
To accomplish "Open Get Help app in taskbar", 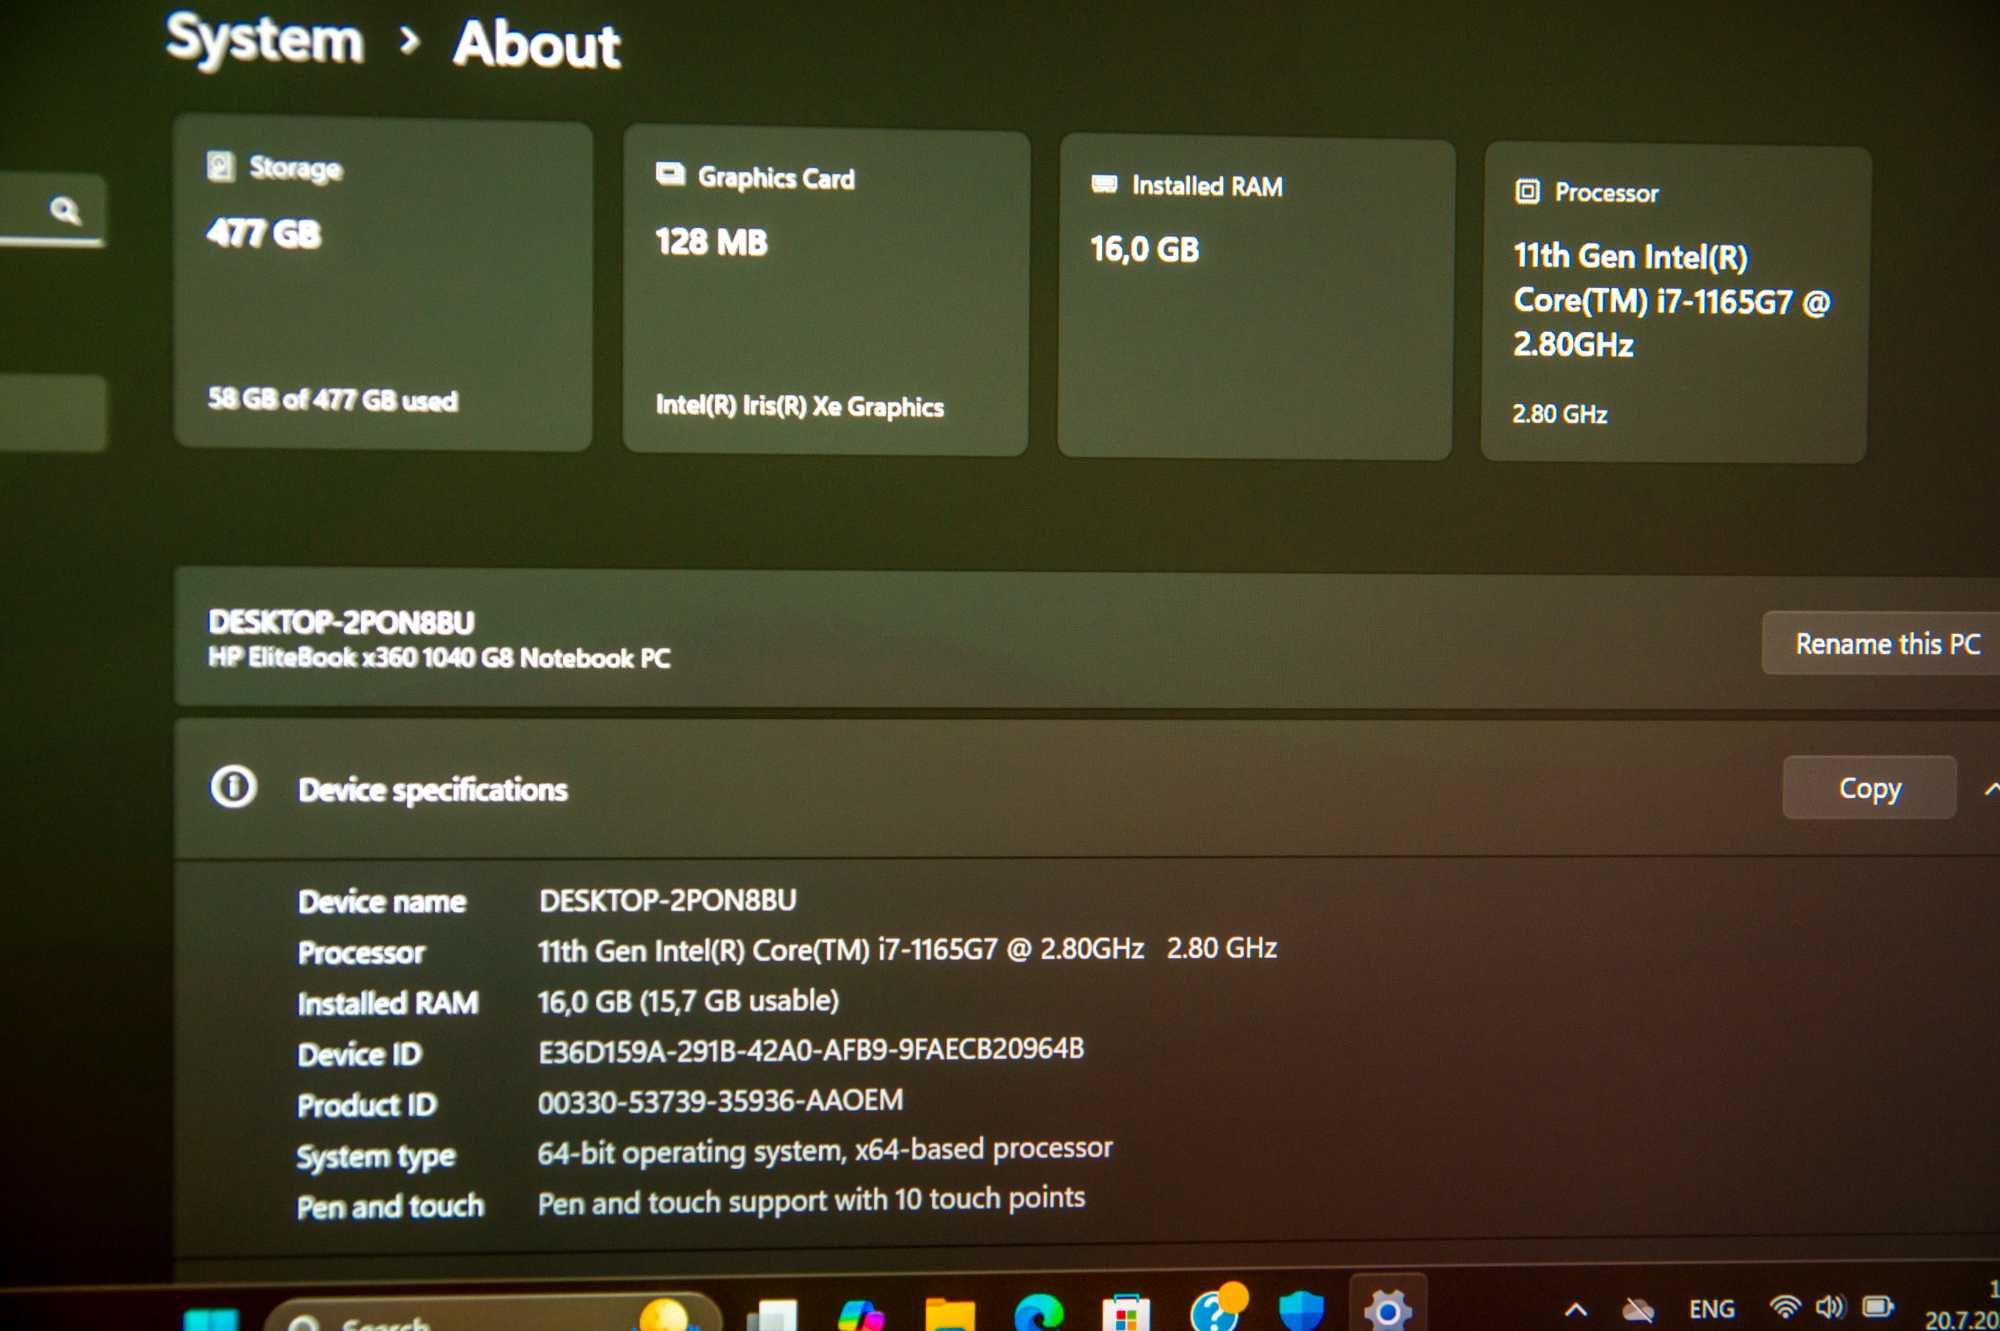I will pyautogui.click(x=1217, y=1308).
